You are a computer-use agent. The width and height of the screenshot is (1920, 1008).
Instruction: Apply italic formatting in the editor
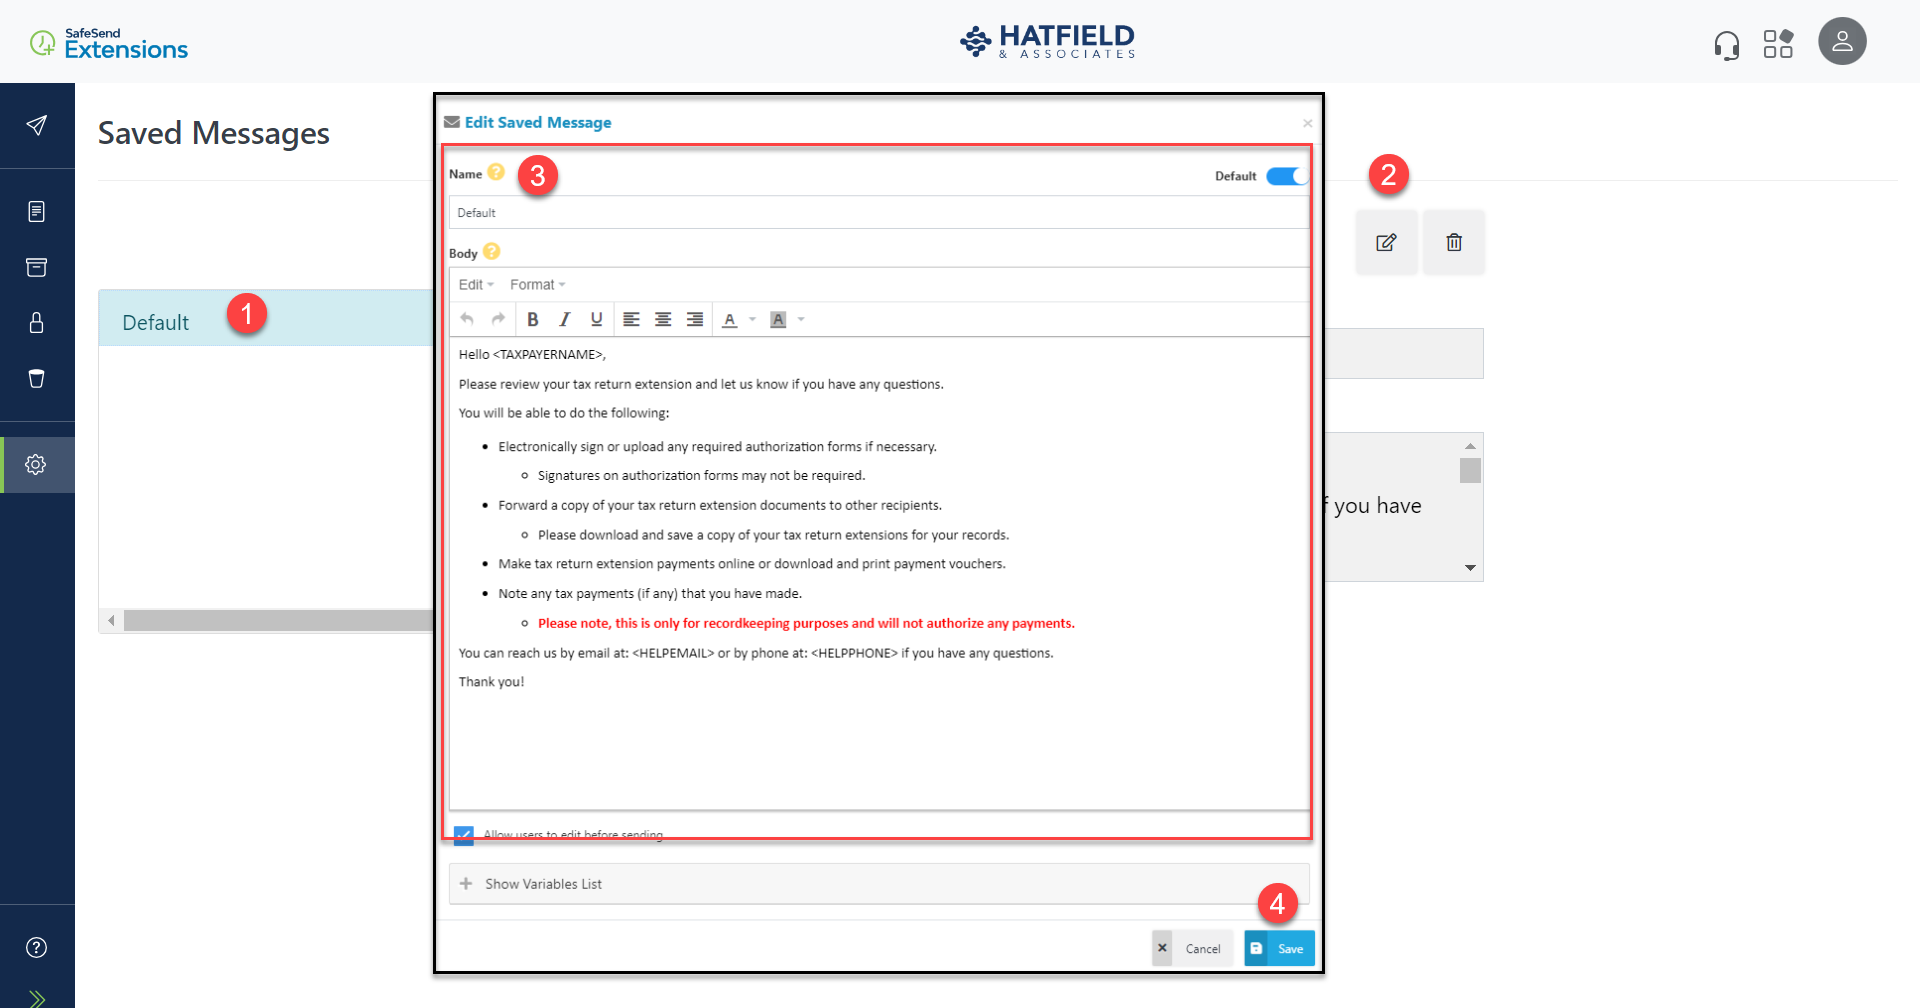point(564,319)
